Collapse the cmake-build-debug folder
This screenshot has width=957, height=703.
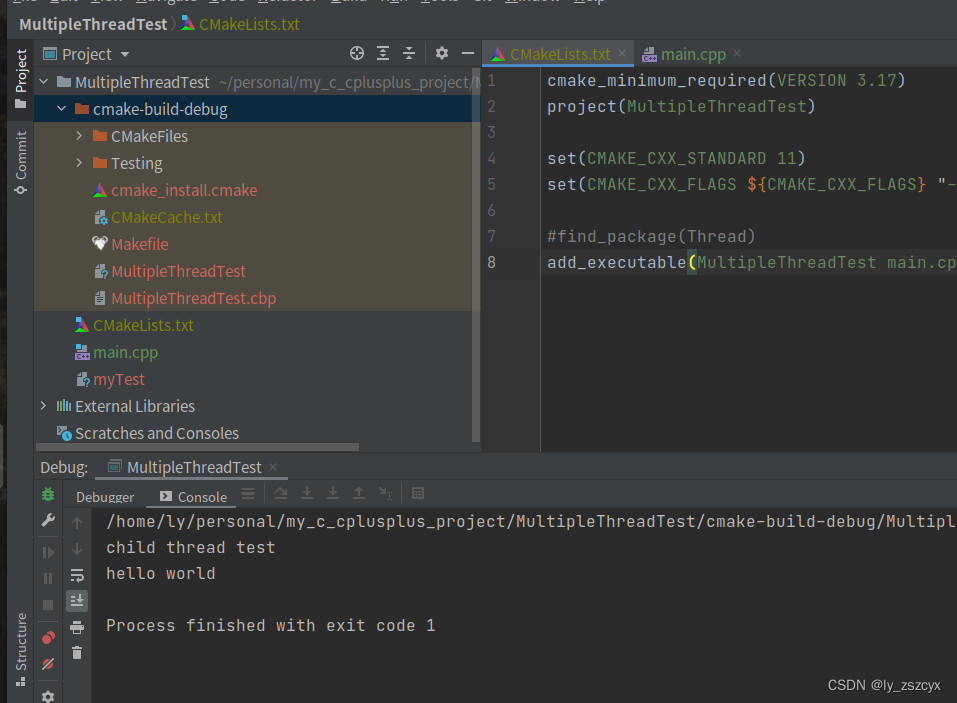click(62, 109)
